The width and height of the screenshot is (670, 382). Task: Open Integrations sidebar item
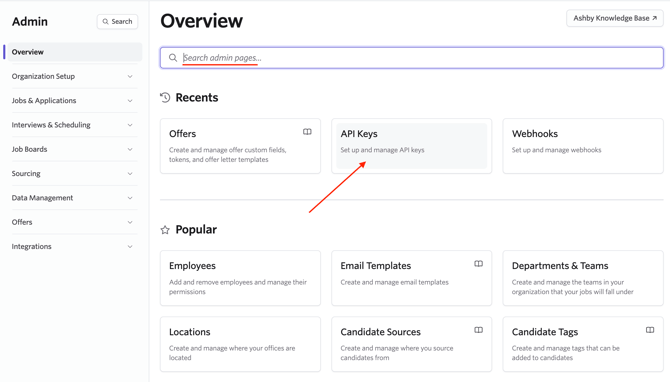74,247
